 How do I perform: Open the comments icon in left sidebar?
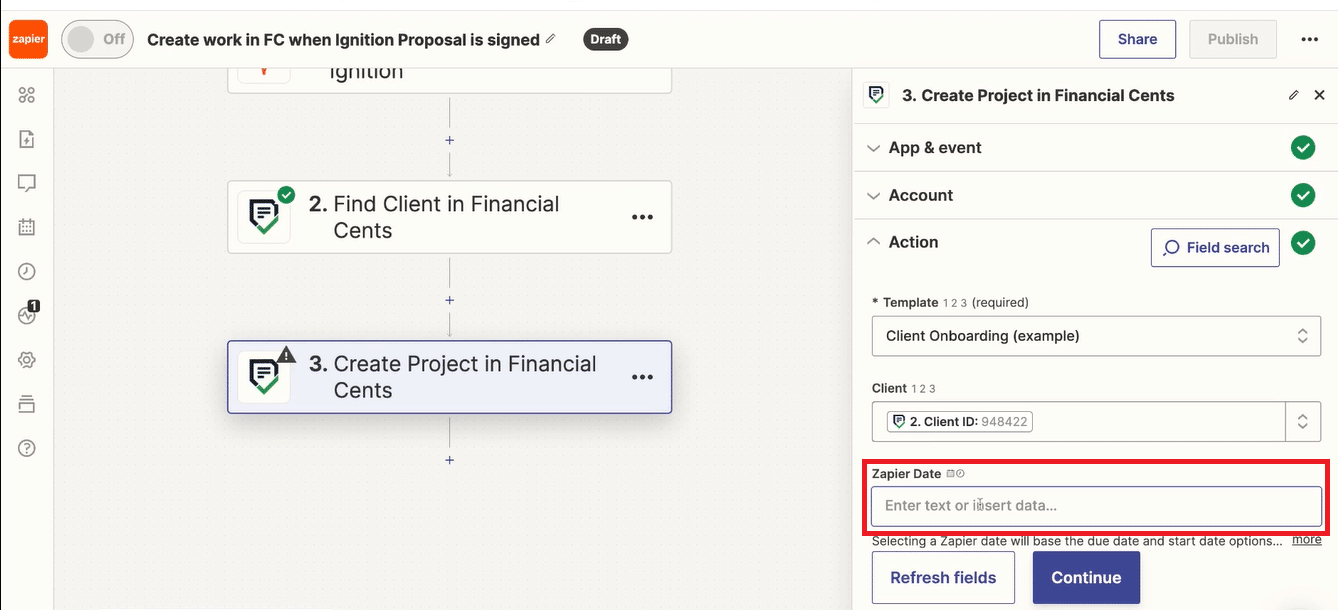[x=27, y=183]
